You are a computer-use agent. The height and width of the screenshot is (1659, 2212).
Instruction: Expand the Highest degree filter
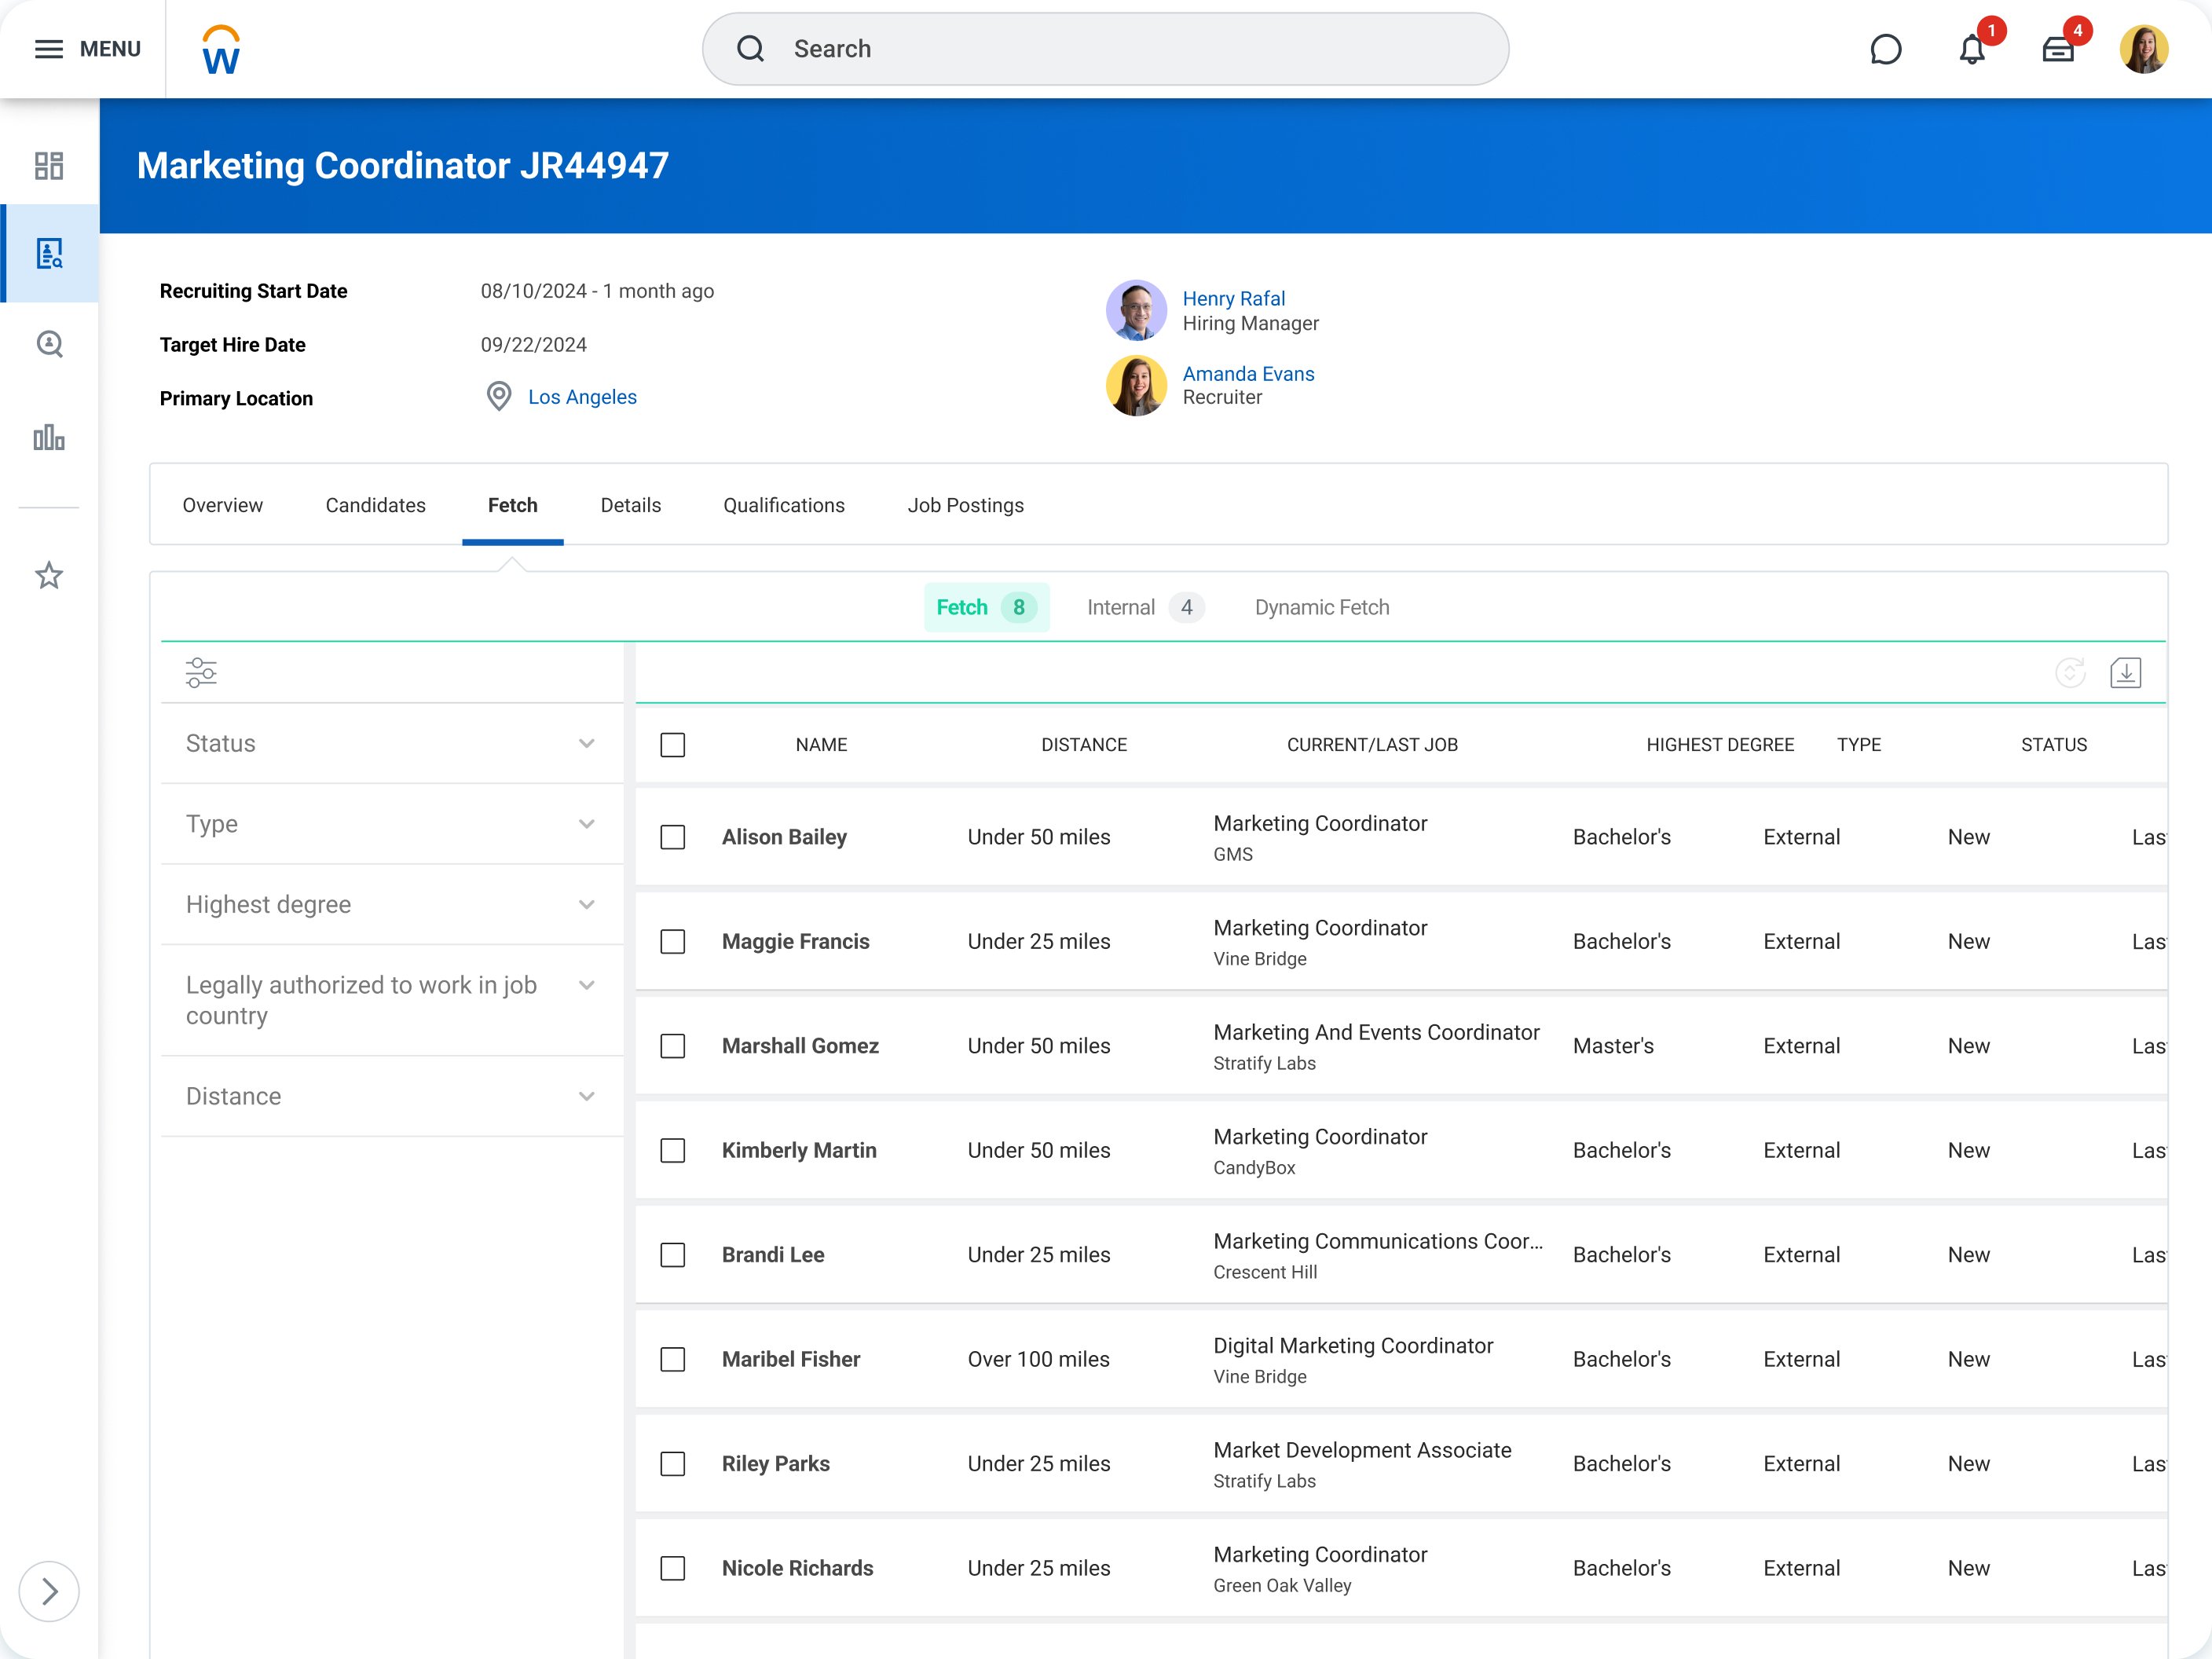[587, 904]
